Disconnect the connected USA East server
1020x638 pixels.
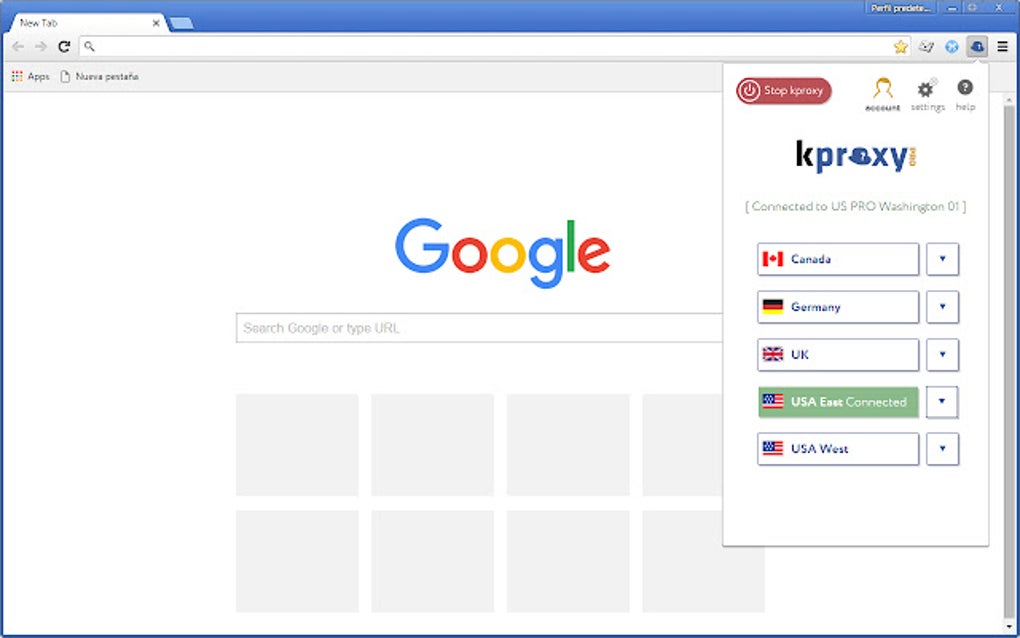(837, 401)
